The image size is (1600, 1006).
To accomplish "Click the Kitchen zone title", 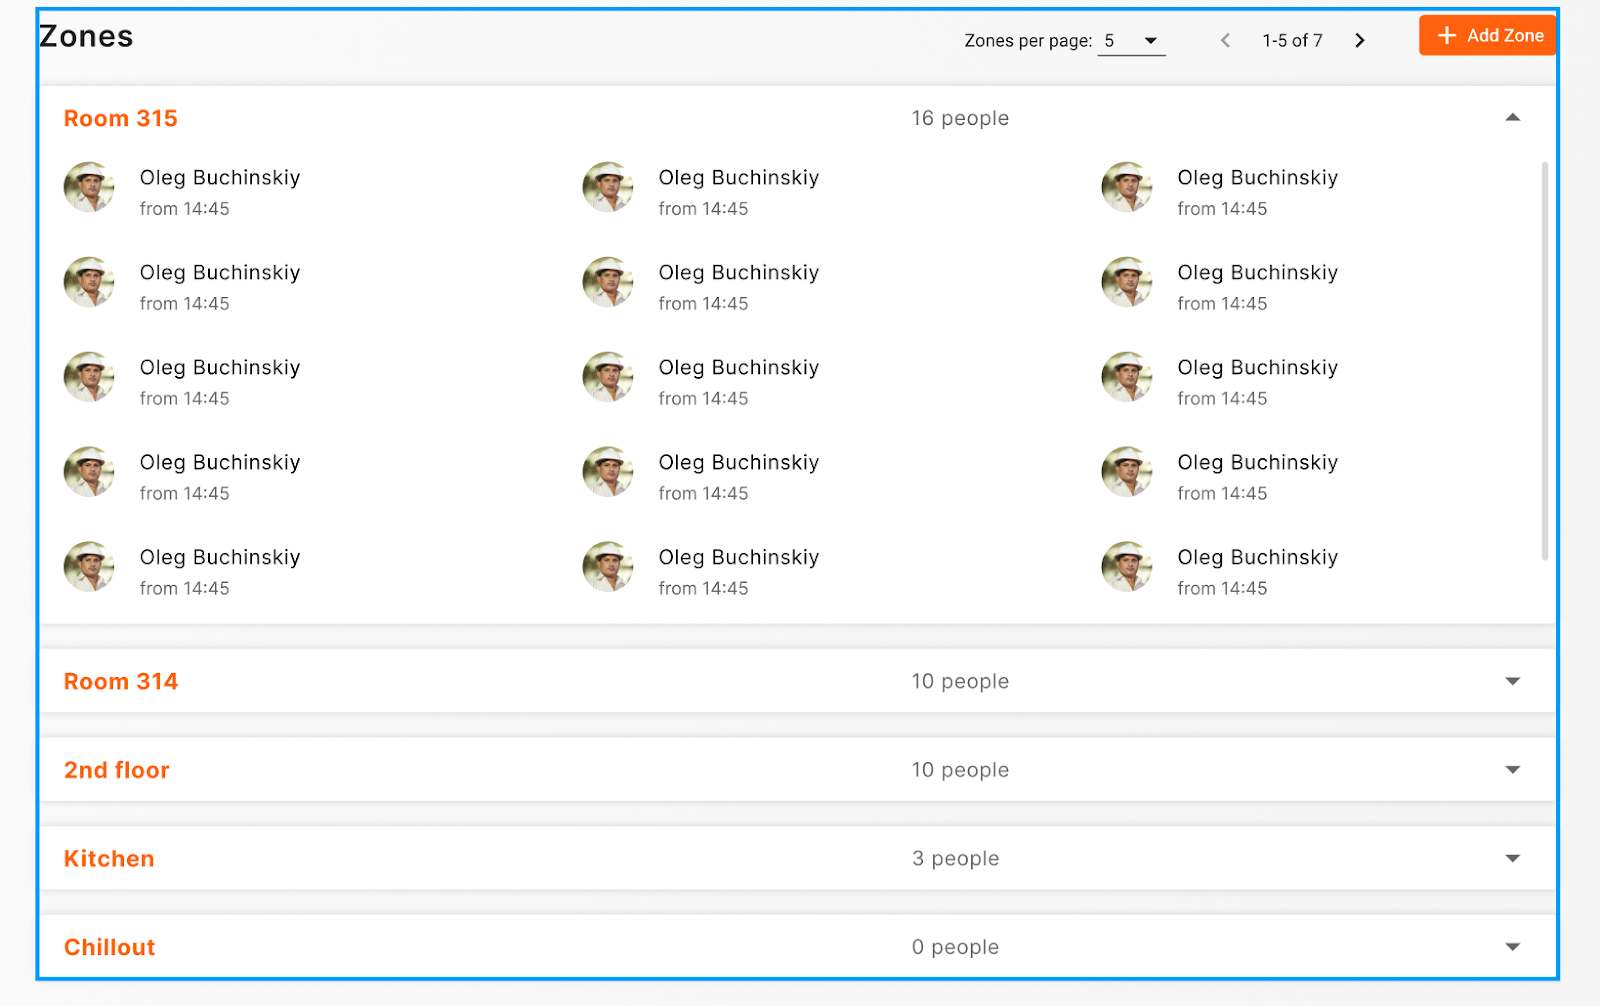I will pos(109,859).
